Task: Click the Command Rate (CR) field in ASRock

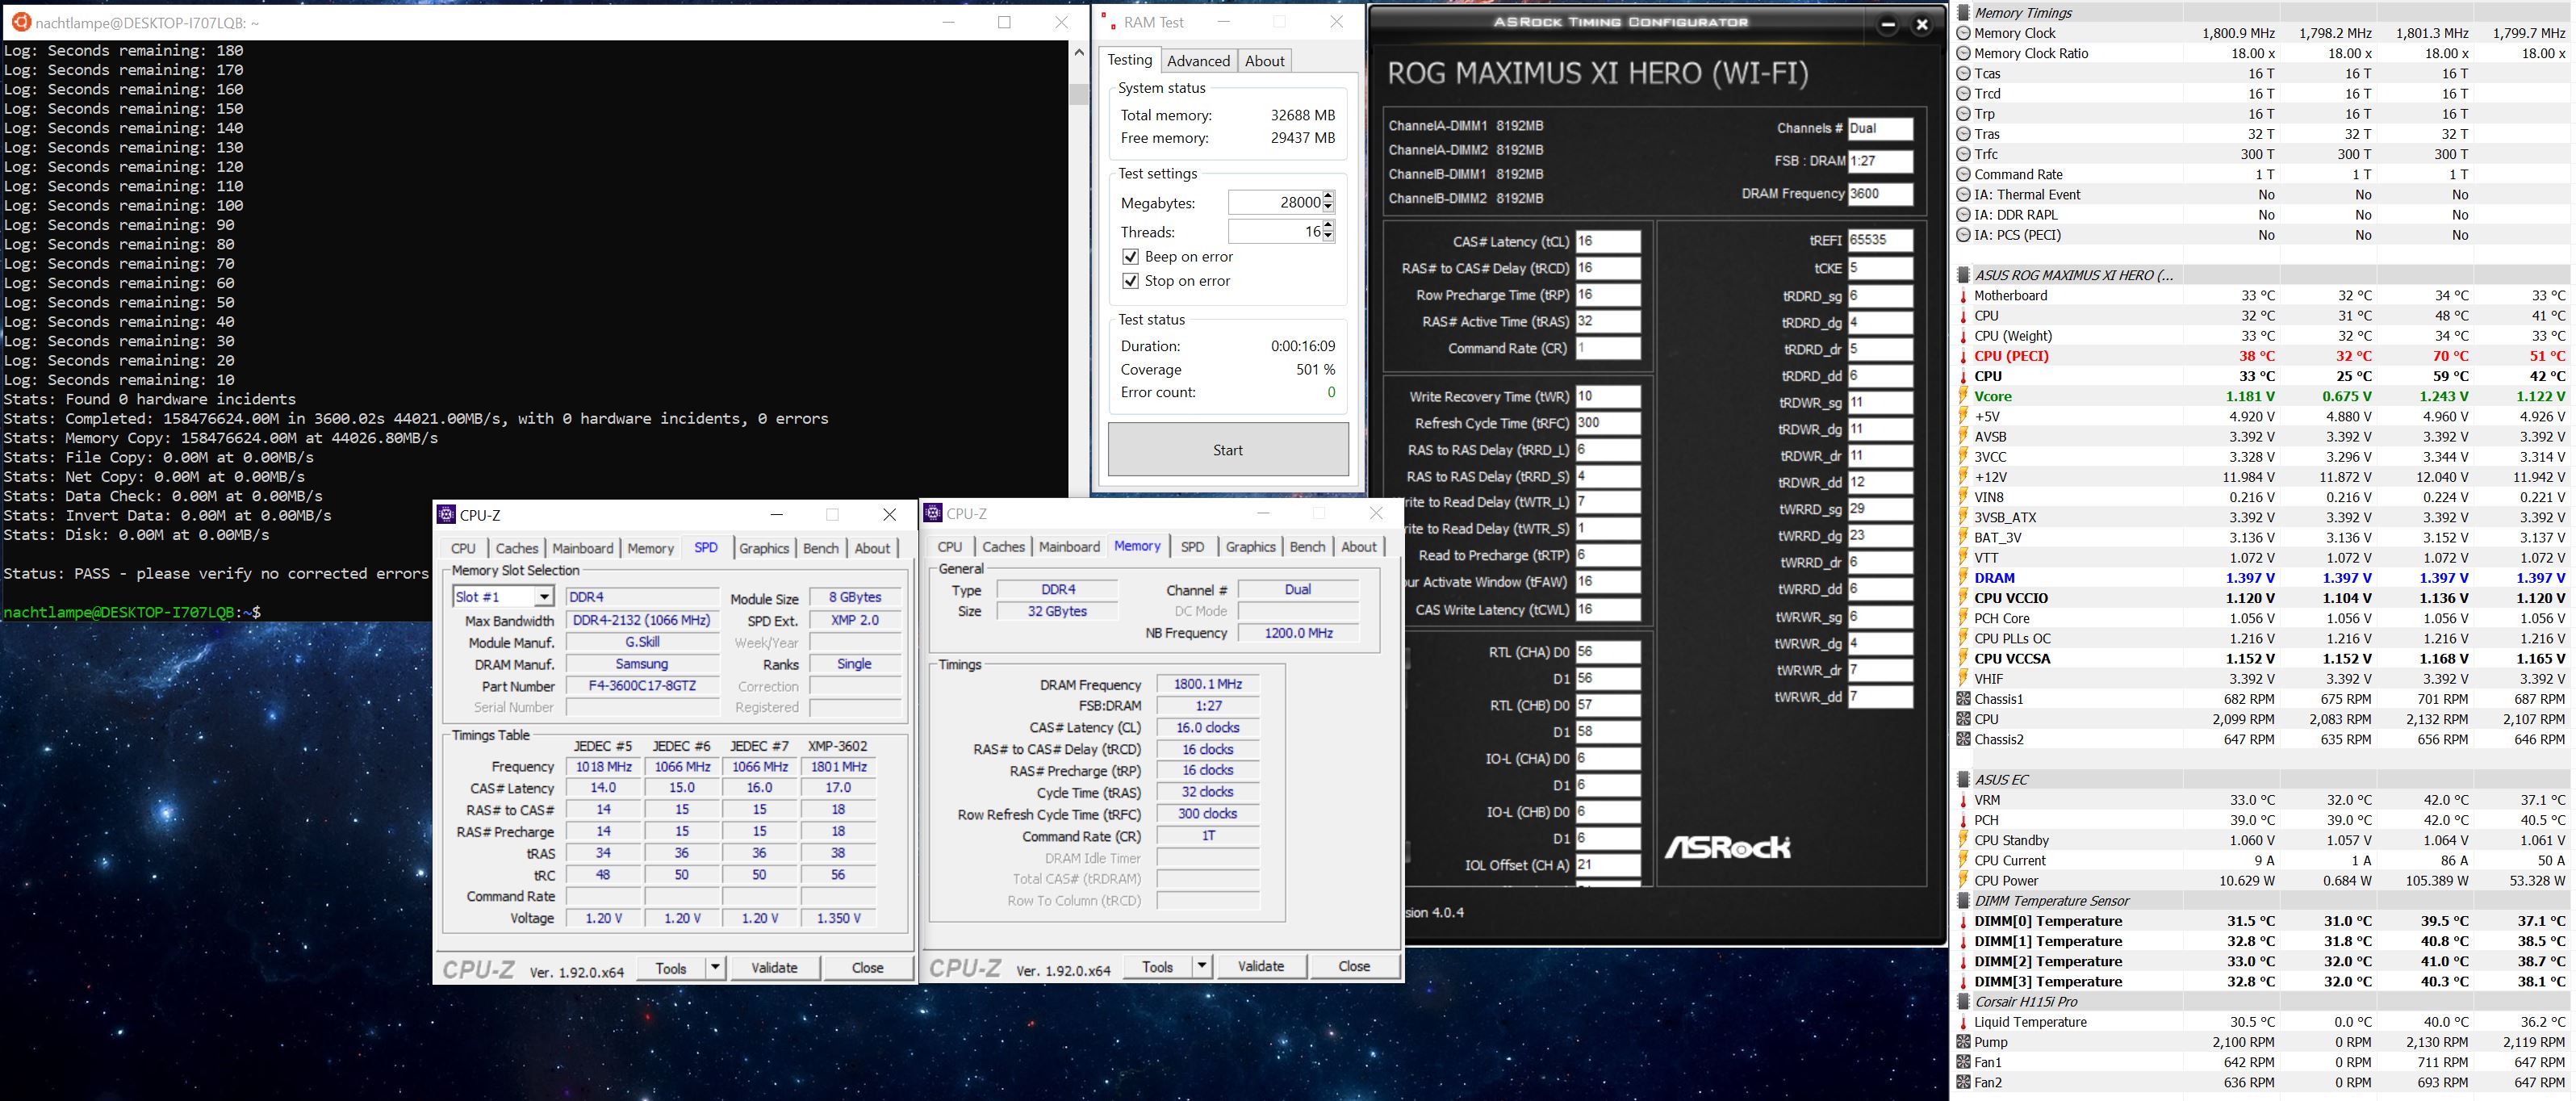Action: [x=1607, y=348]
